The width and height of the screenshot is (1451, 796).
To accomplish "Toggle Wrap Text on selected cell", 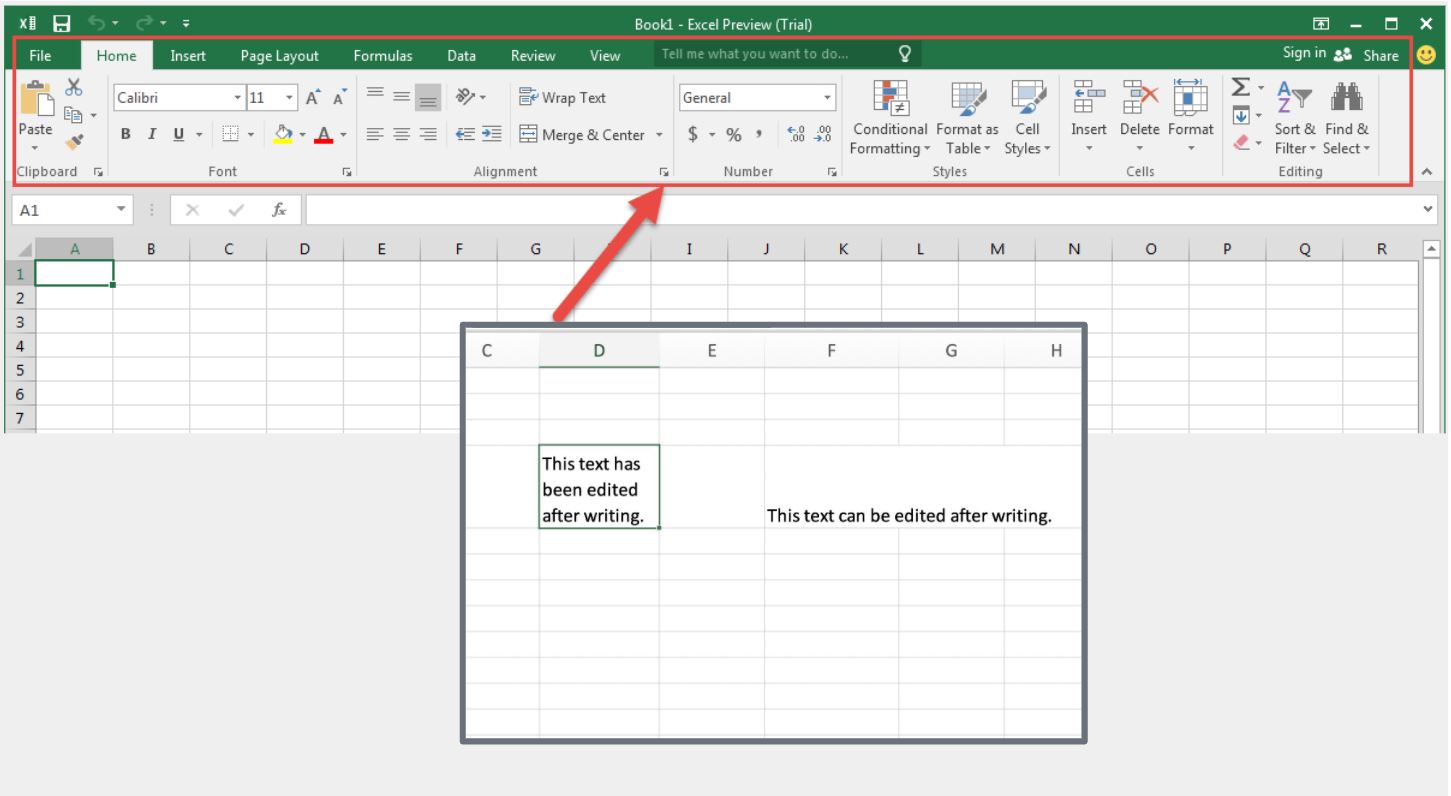I will pyautogui.click(x=563, y=98).
